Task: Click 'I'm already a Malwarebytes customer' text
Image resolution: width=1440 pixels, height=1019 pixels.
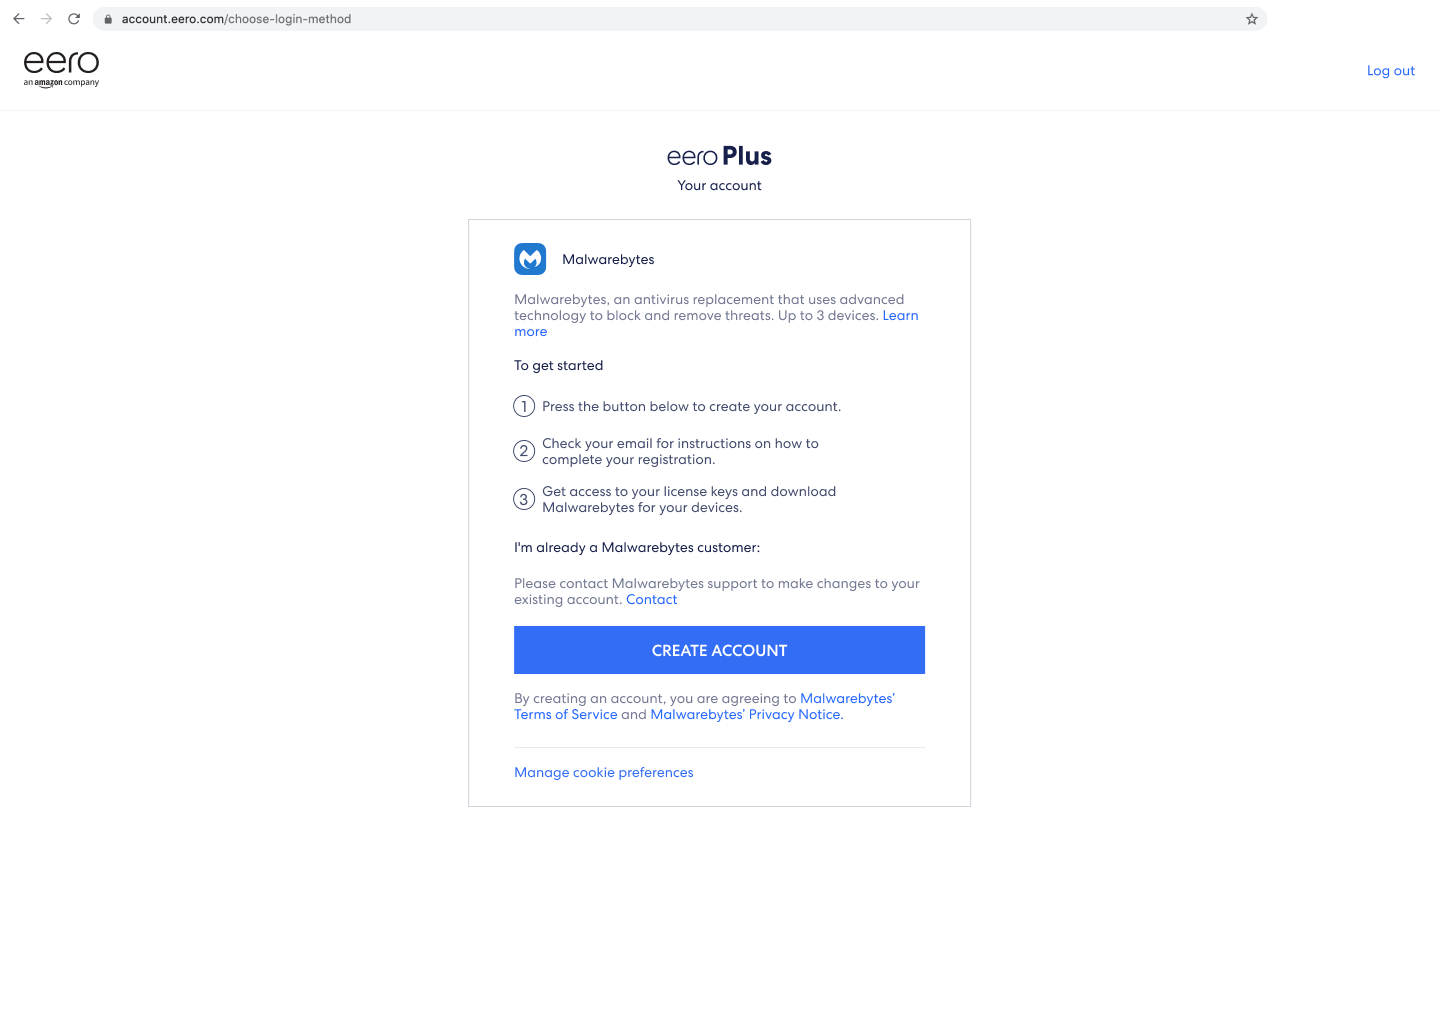Action: (x=637, y=548)
